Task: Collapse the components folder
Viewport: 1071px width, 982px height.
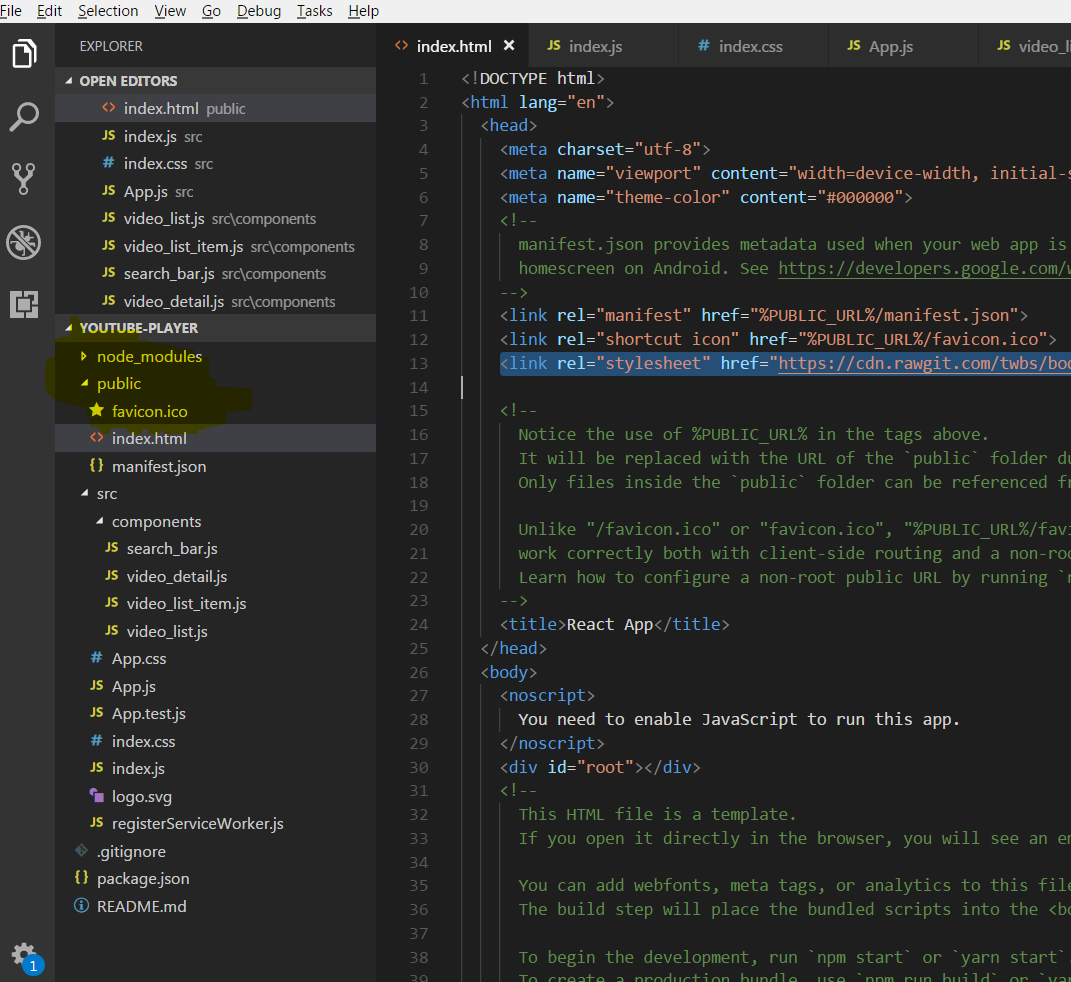Action: [x=156, y=521]
